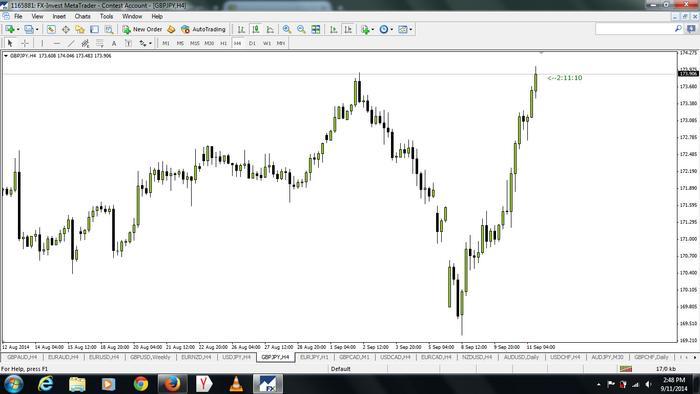Open the Window menu

(132, 16)
